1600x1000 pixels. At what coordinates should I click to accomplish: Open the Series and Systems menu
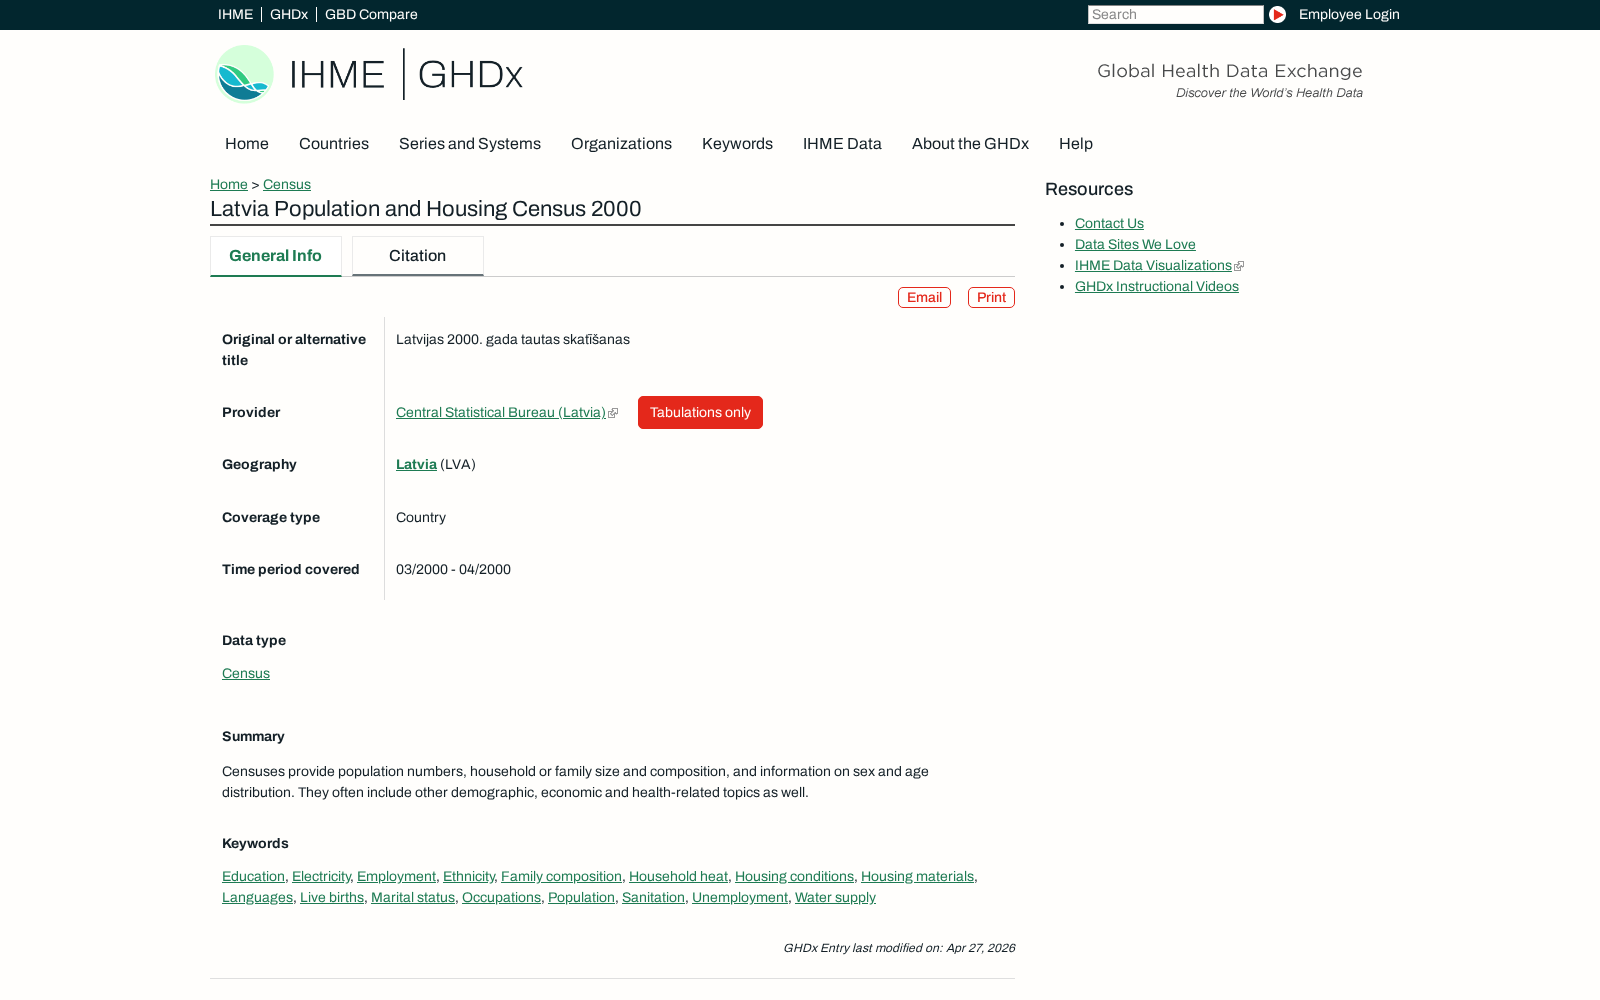click(470, 144)
